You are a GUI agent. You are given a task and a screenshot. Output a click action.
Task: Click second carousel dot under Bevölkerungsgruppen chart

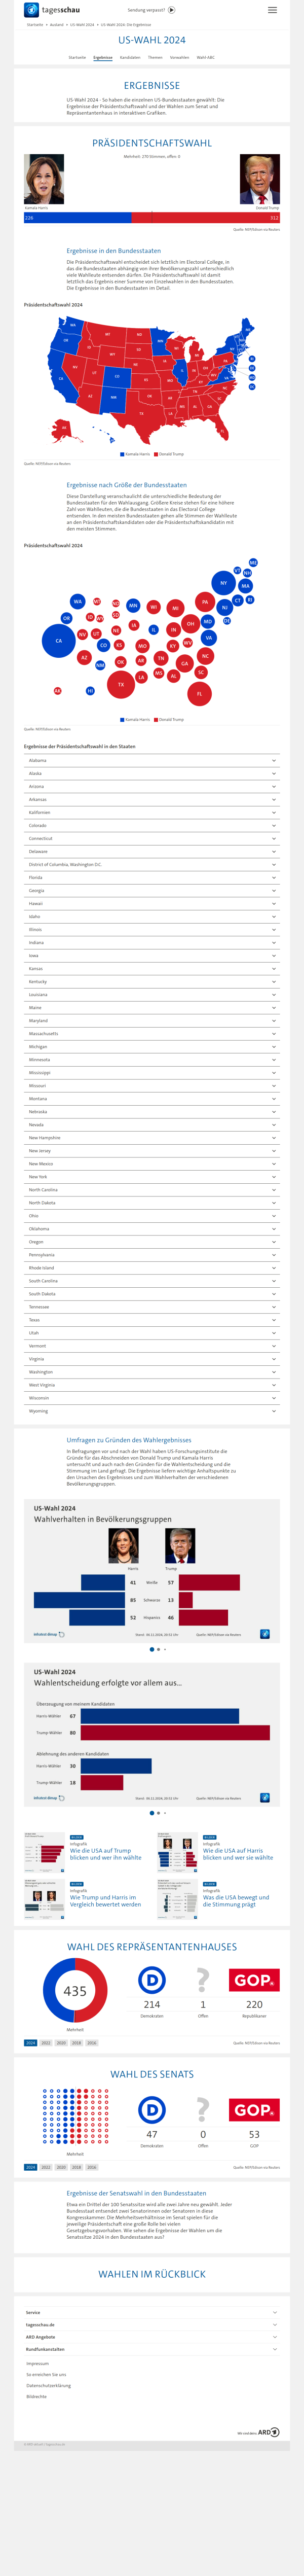[x=158, y=1649]
